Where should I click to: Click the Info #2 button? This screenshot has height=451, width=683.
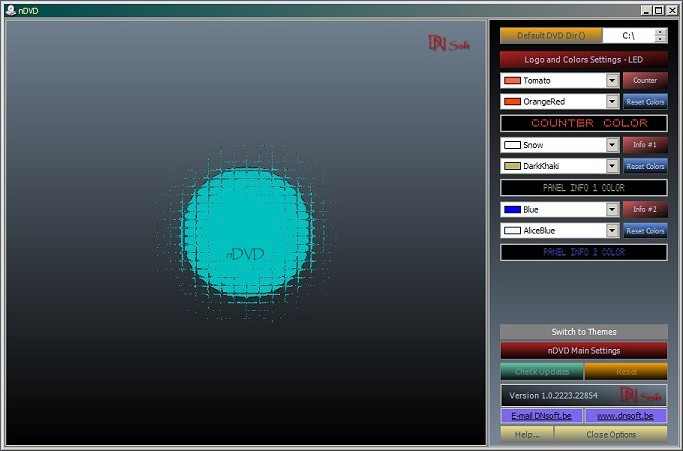(x=645, y=209)
